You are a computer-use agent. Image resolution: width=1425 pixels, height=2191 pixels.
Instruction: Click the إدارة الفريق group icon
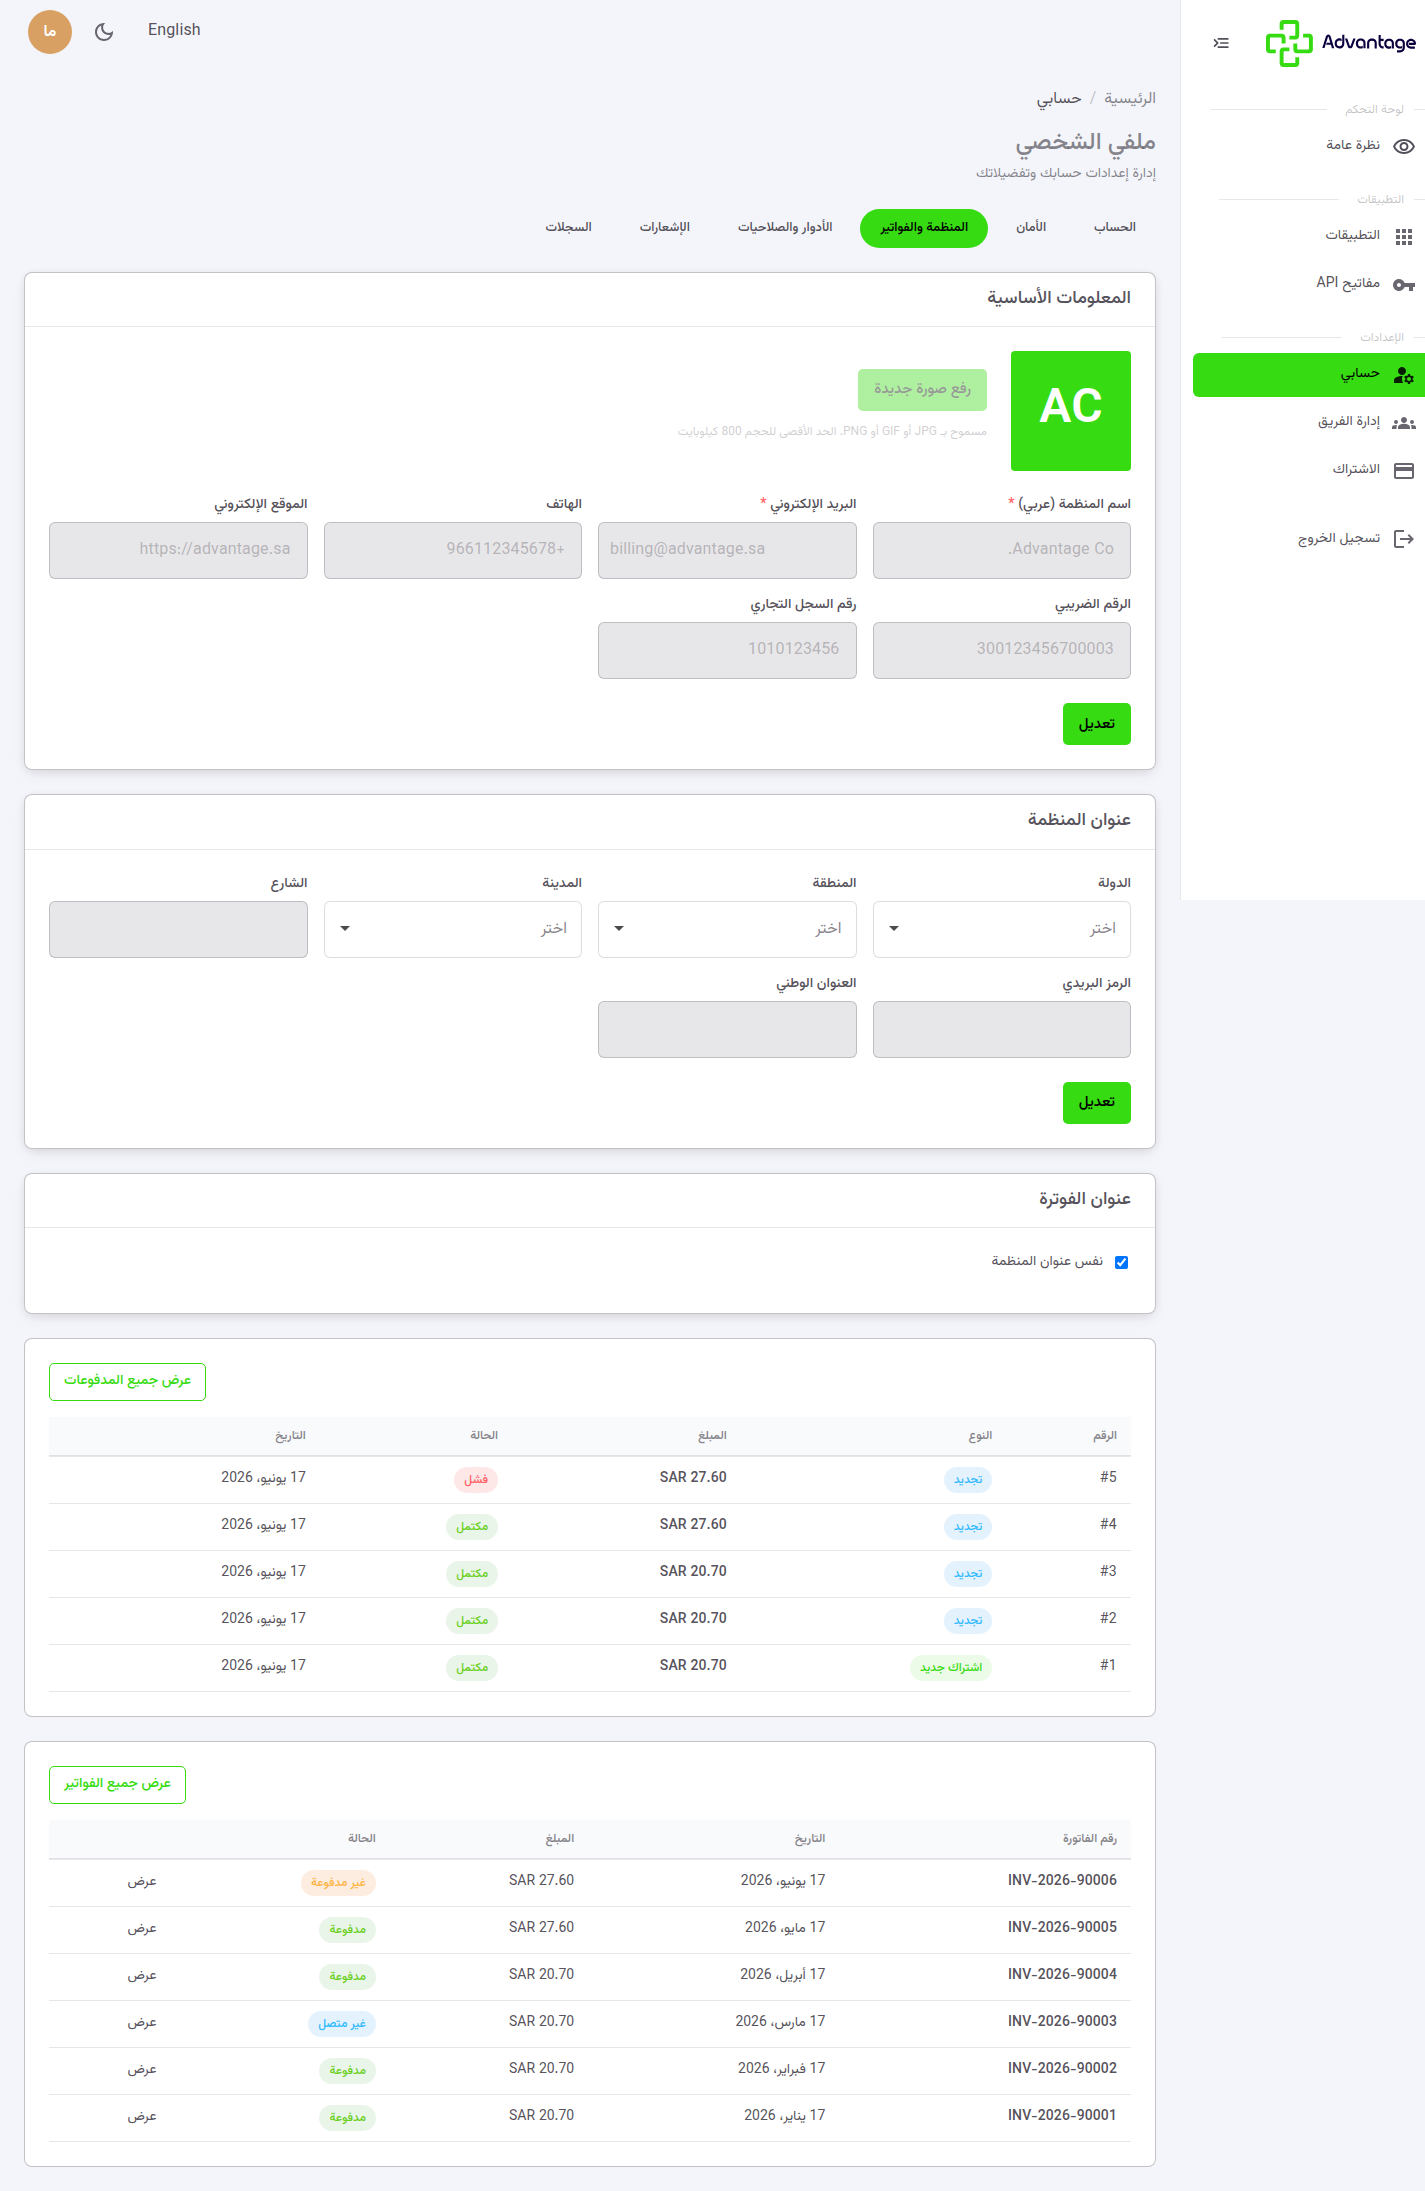pyautogui.click(x=1404, y=423)
